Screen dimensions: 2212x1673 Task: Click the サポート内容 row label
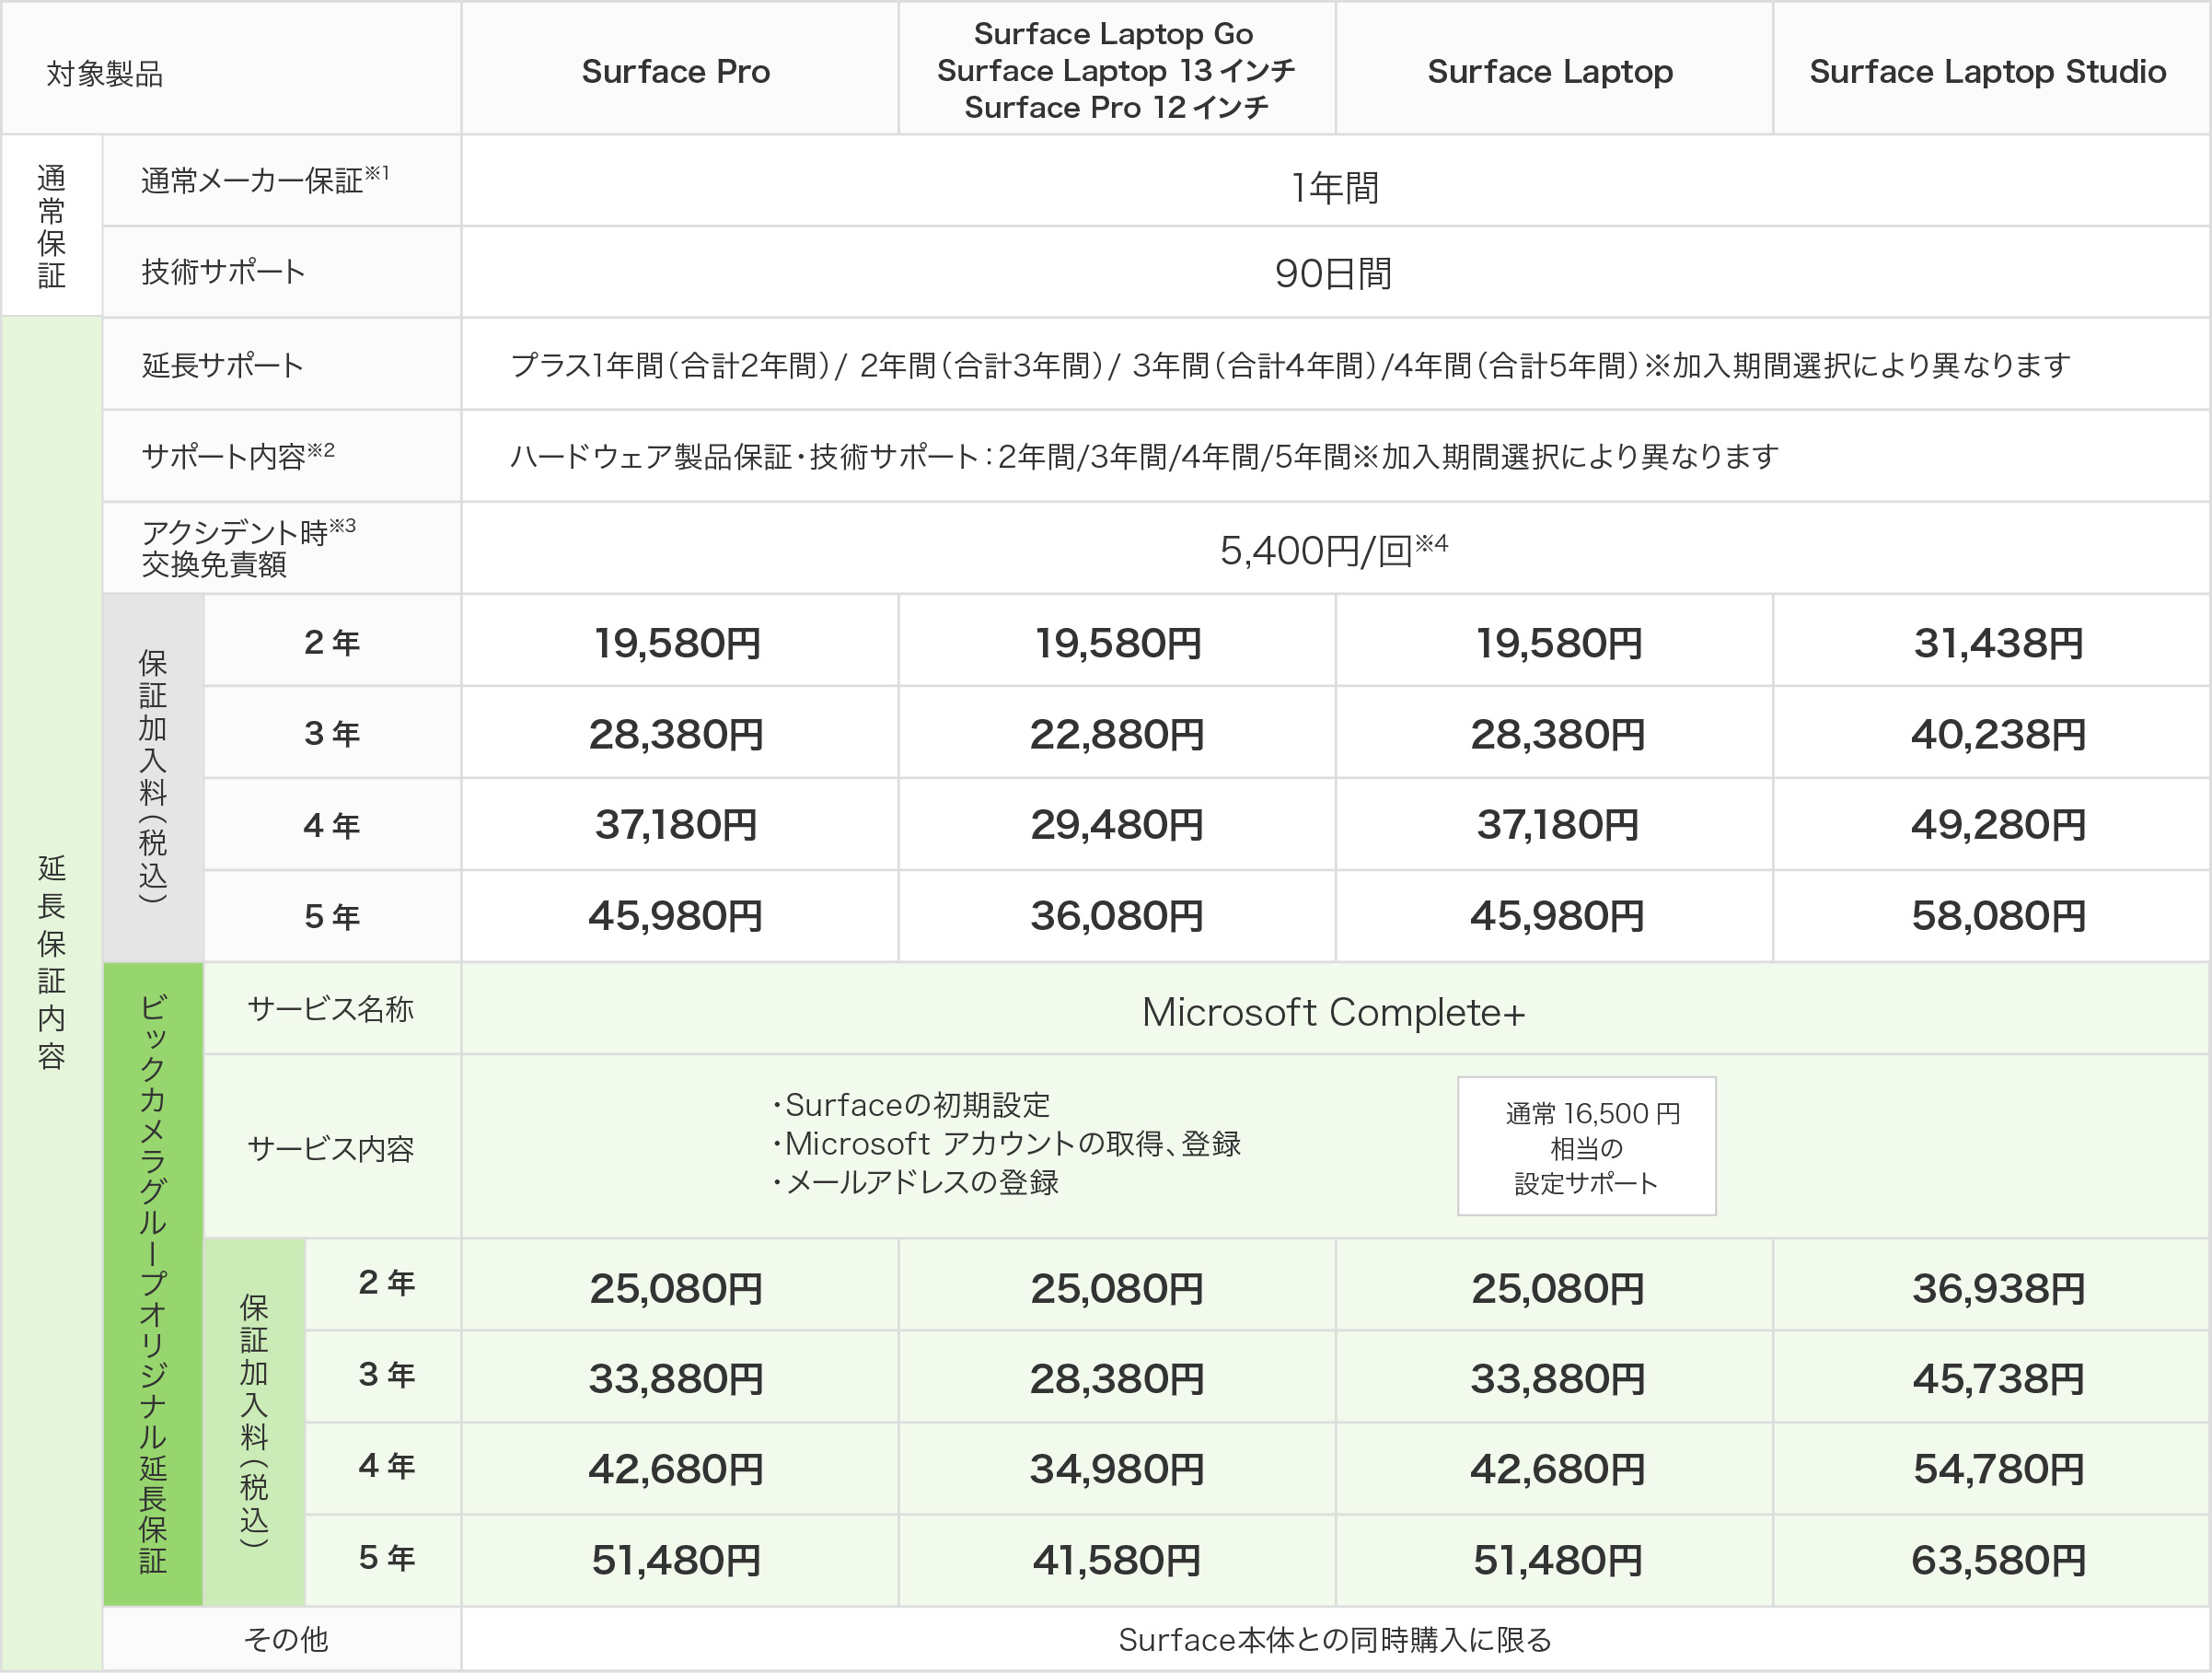(x=238, y=456)
